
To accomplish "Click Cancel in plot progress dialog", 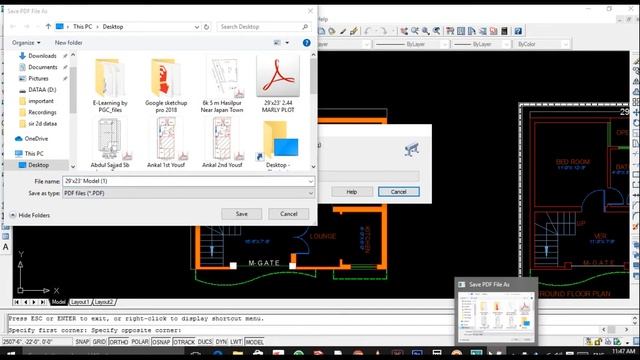I will click(398, 192).
